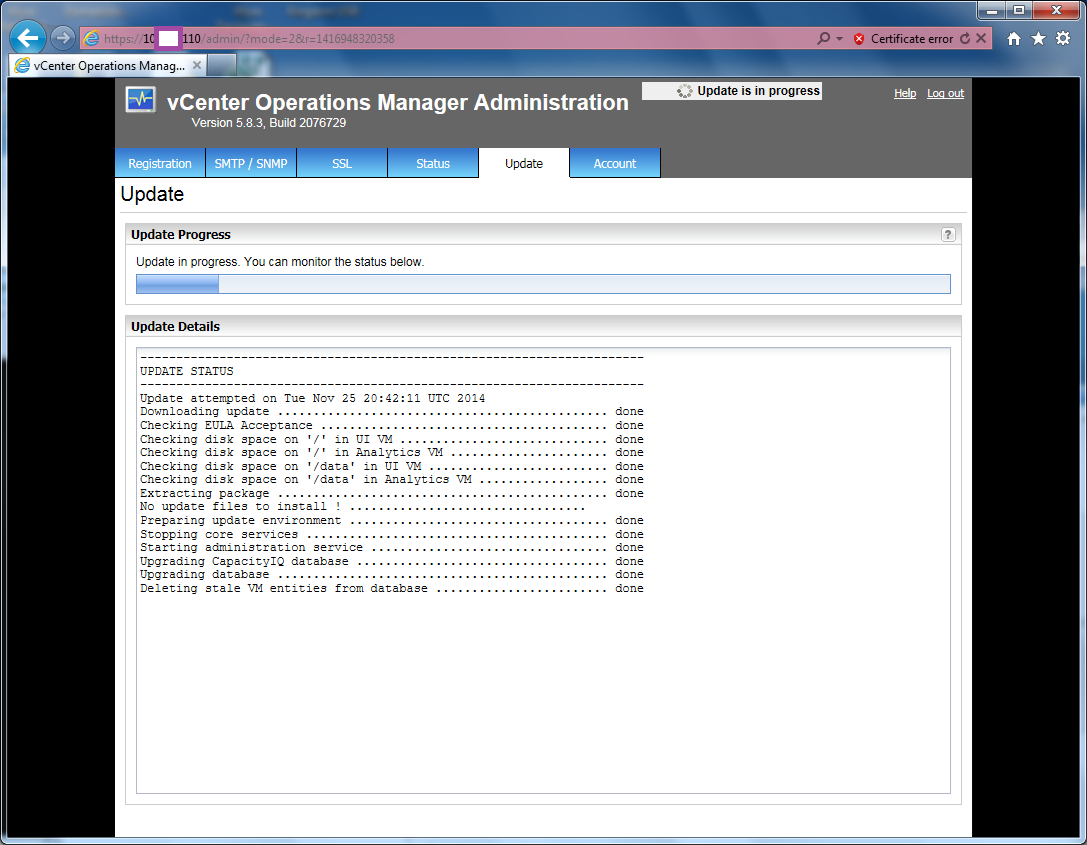Click the Help link

click(905, 93)
